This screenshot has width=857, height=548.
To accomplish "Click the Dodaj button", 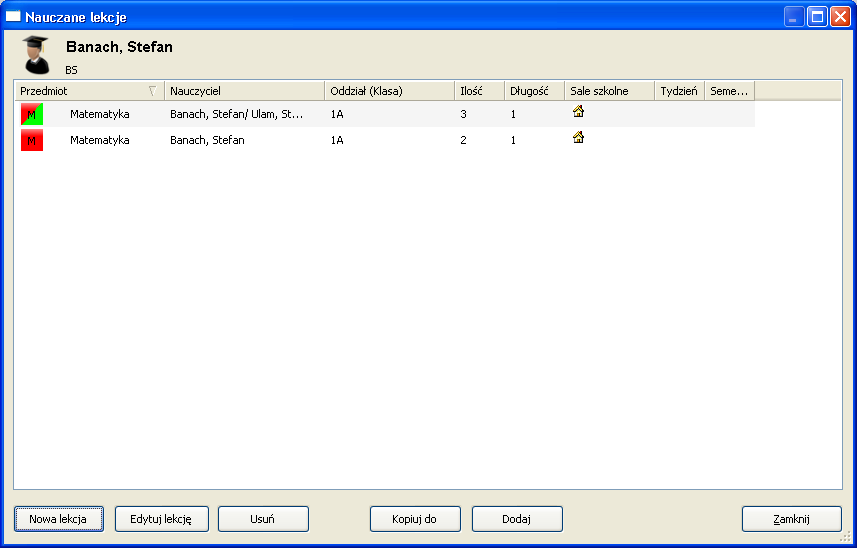I will [x=517, y=519].
